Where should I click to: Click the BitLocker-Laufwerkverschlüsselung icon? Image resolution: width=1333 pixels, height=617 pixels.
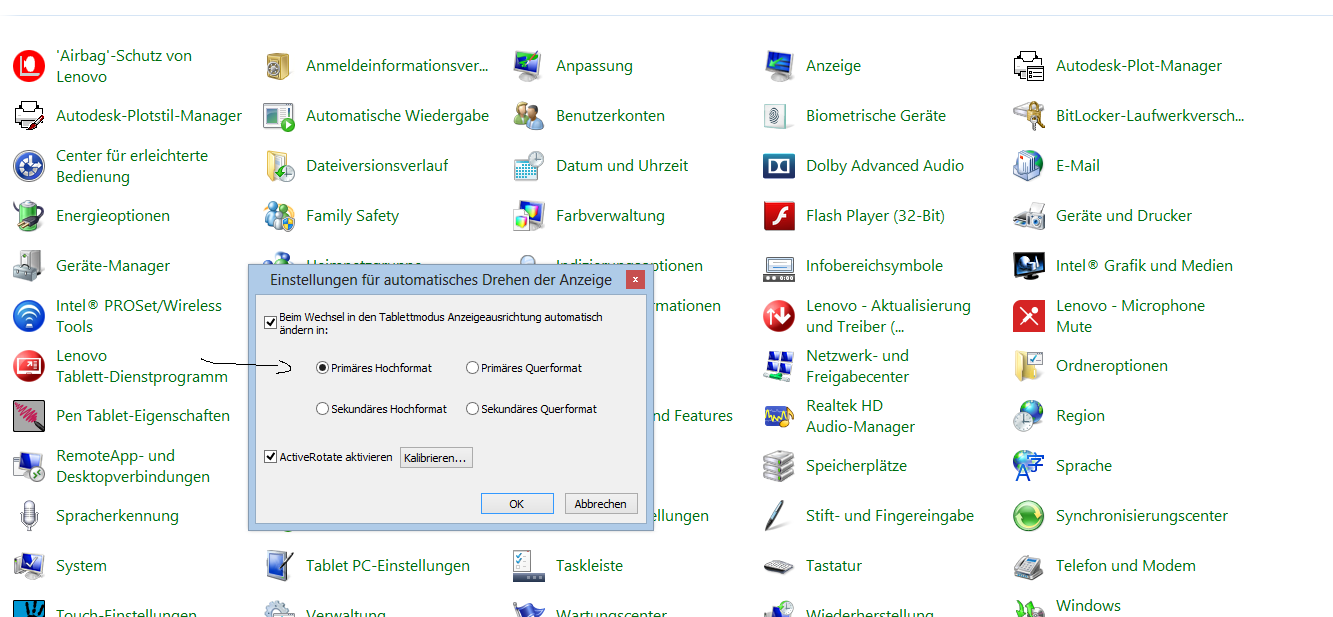tap(1029, 116)
